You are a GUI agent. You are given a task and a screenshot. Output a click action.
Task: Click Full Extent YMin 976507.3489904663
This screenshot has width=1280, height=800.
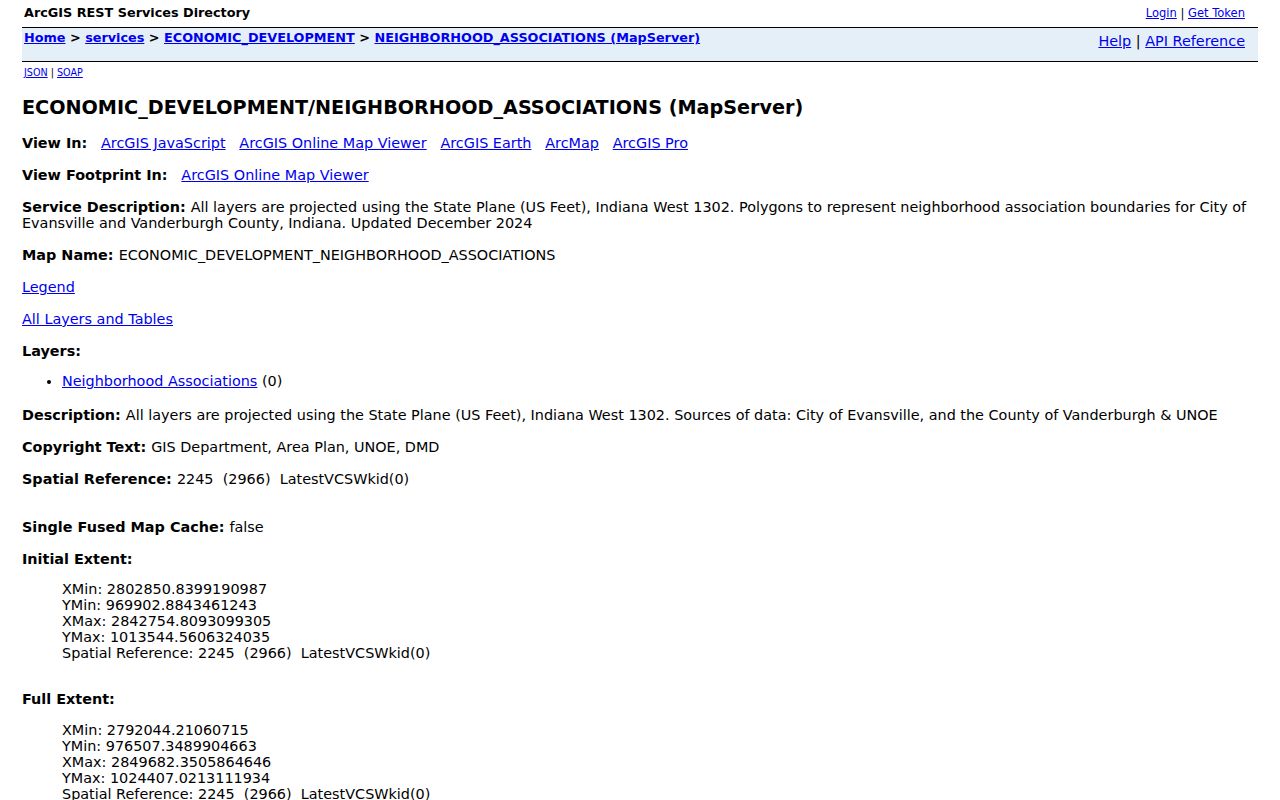159,746
